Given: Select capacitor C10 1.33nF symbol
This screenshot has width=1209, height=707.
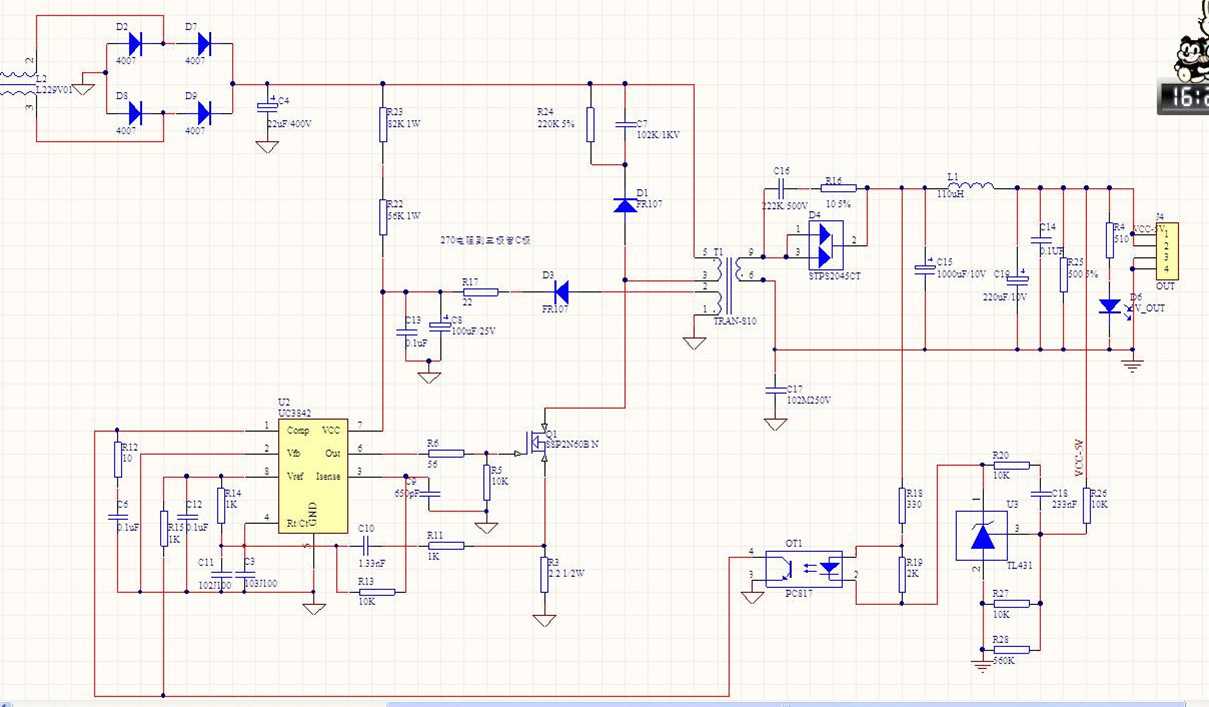Looking at the screenshot, I should pyautogui.click(x=365, y=545).
